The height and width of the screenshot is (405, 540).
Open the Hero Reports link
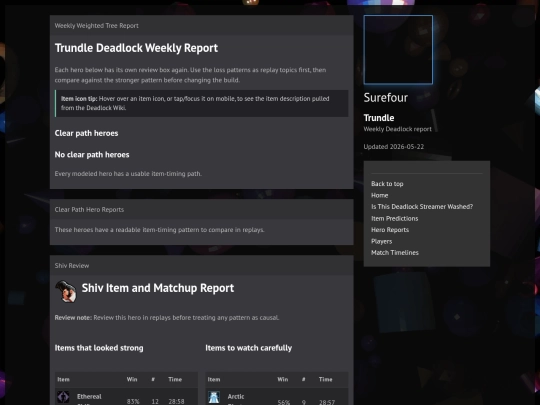(390, 230)
